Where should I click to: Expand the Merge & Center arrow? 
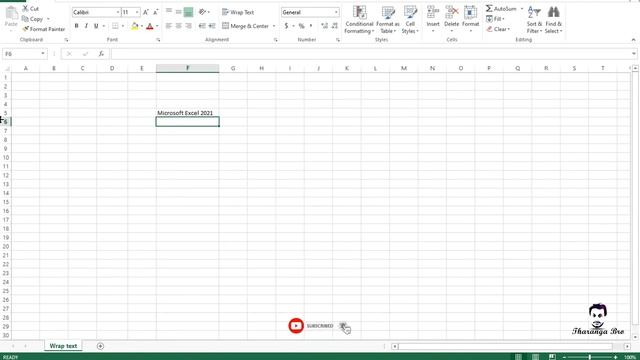pos(274,26)
